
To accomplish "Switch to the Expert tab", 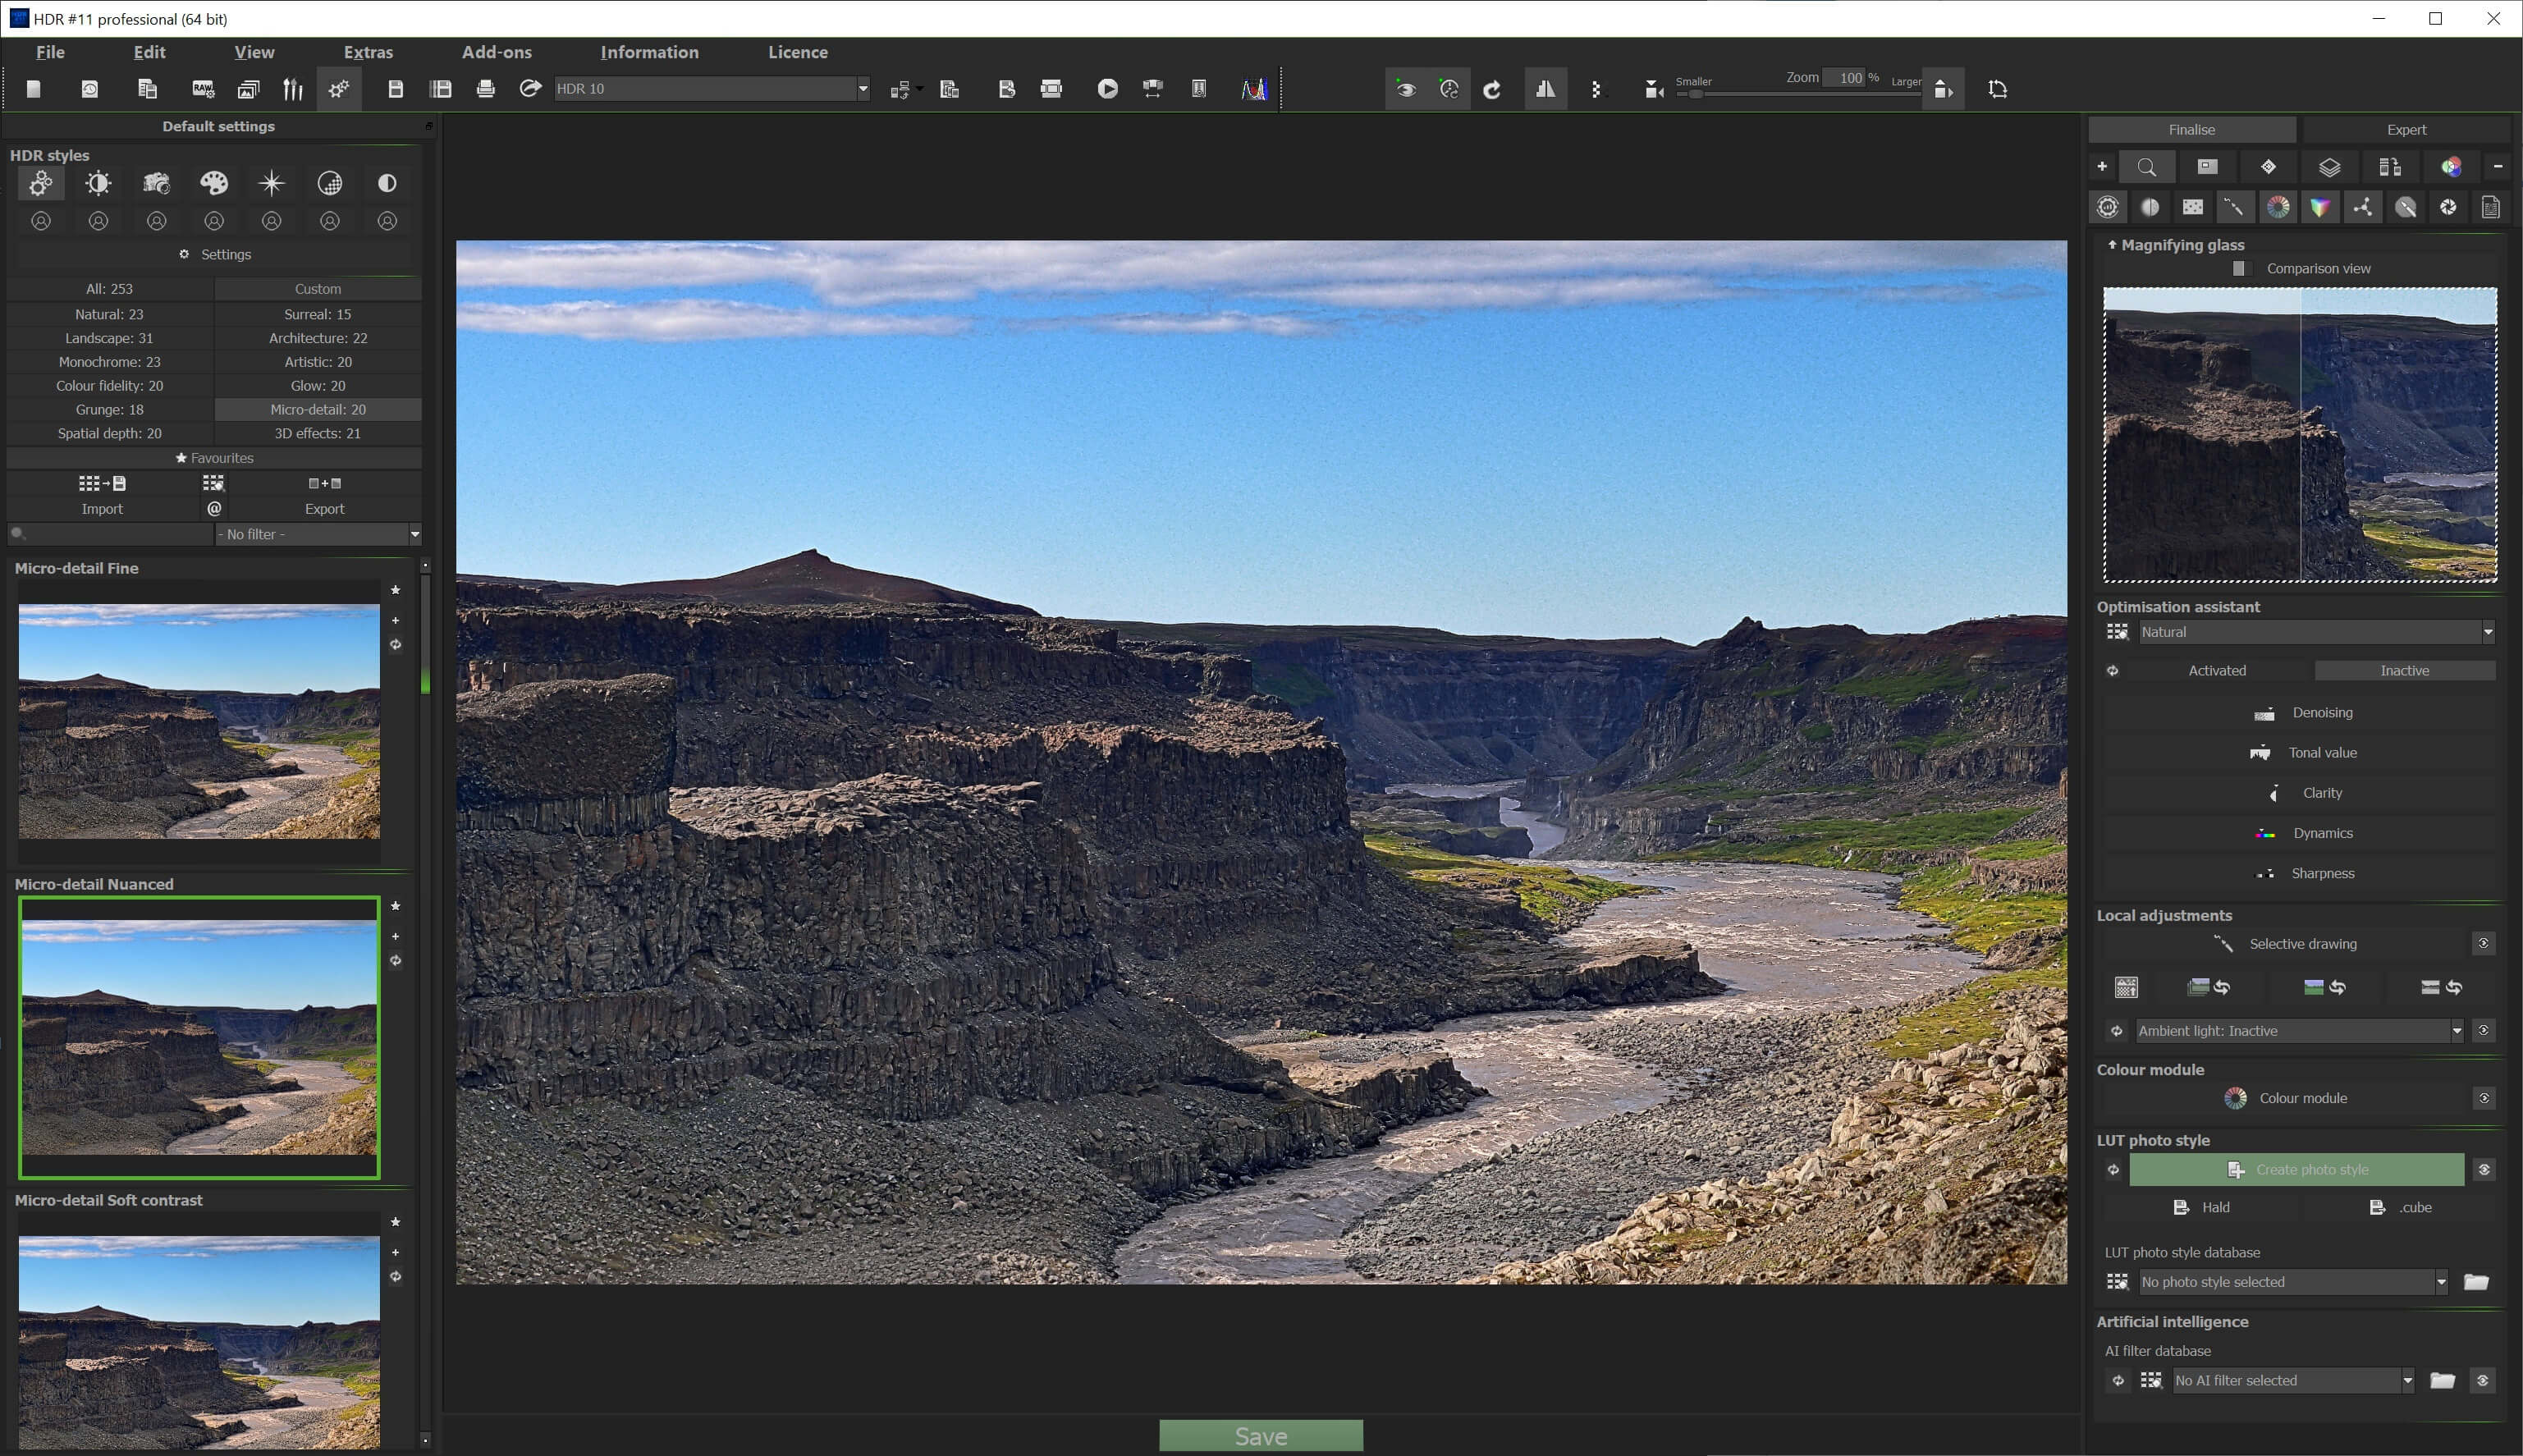I will pyautogui.click(x=2406, y=129).
